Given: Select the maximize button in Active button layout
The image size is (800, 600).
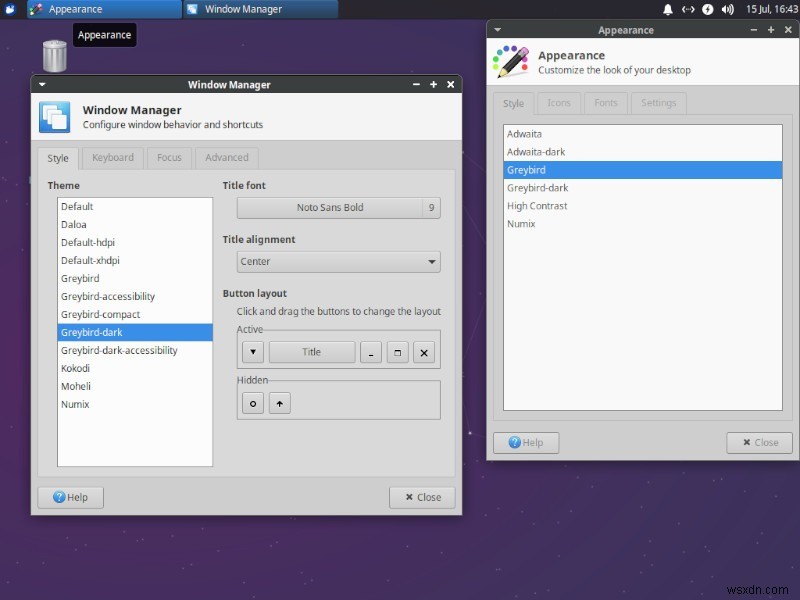Looking at the screenshot, I should 397,351.
